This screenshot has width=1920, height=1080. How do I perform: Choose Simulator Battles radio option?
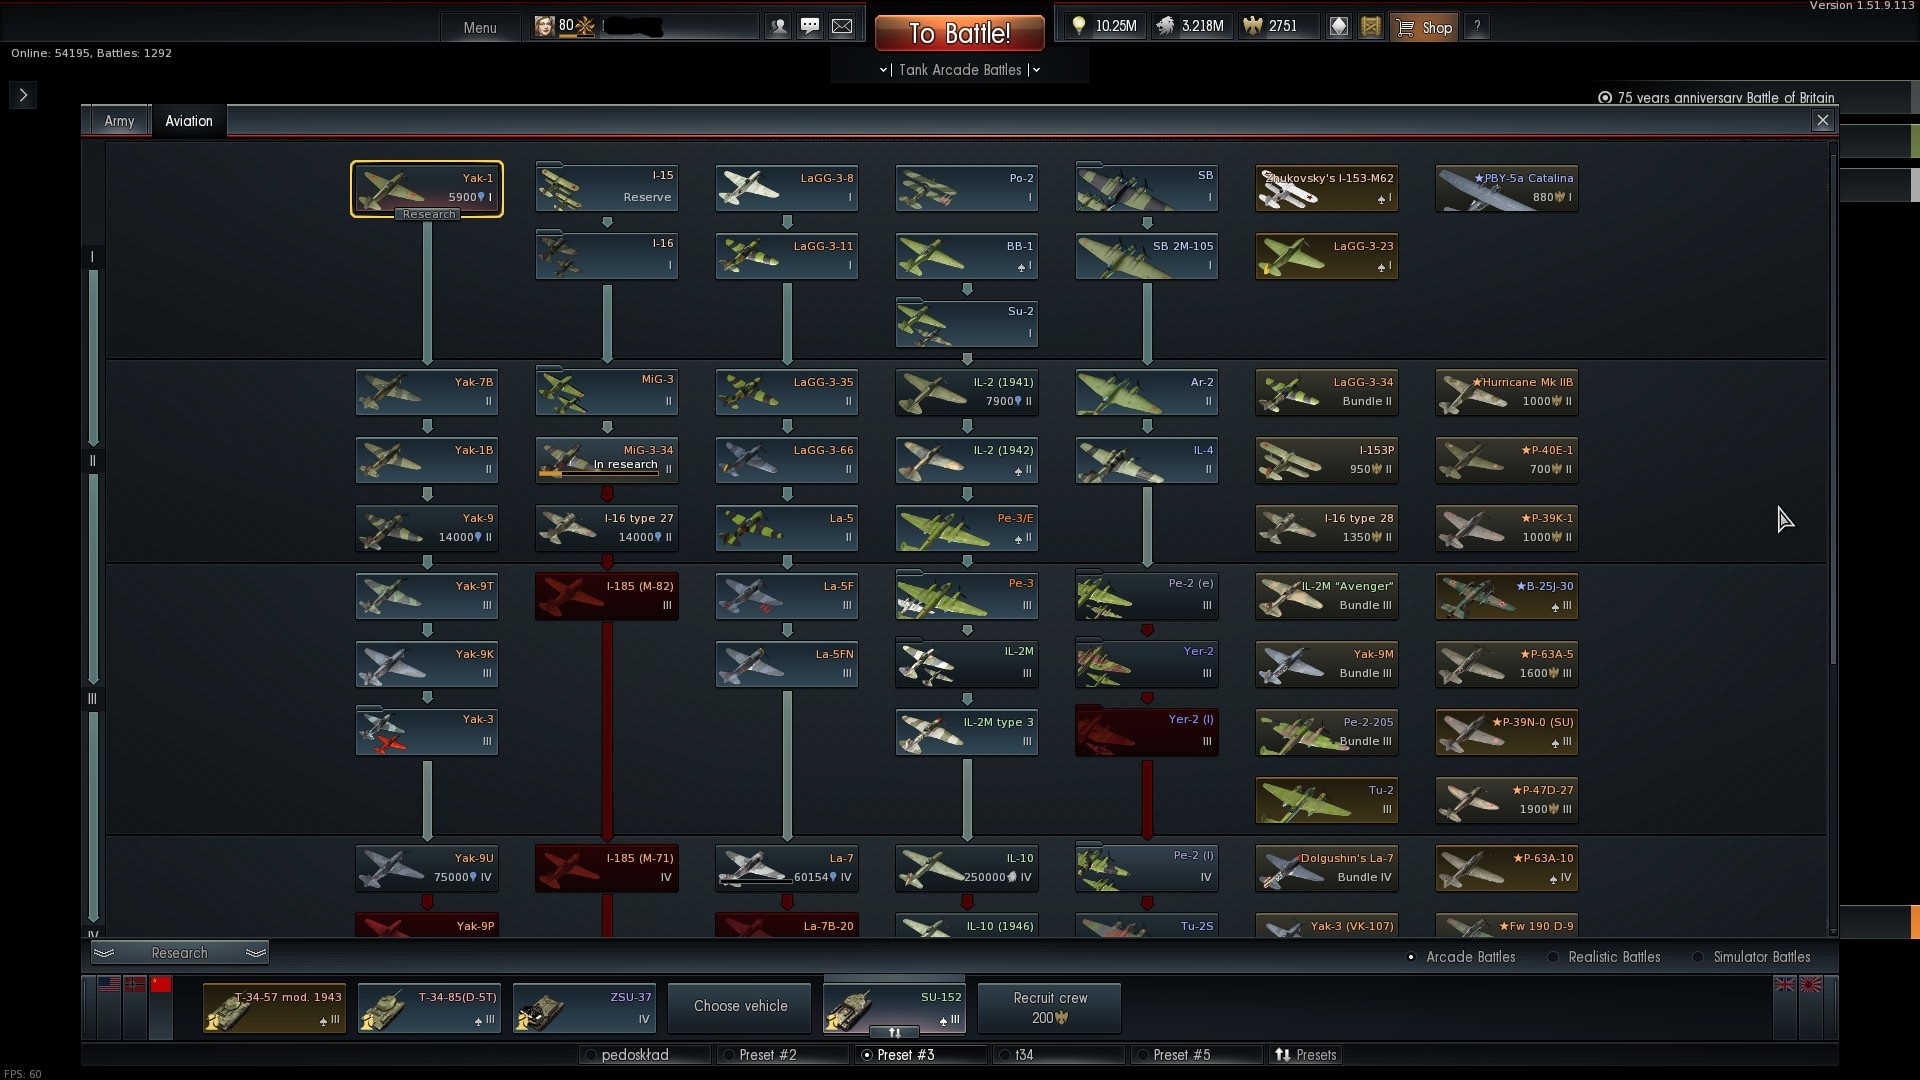point(1698,957)
